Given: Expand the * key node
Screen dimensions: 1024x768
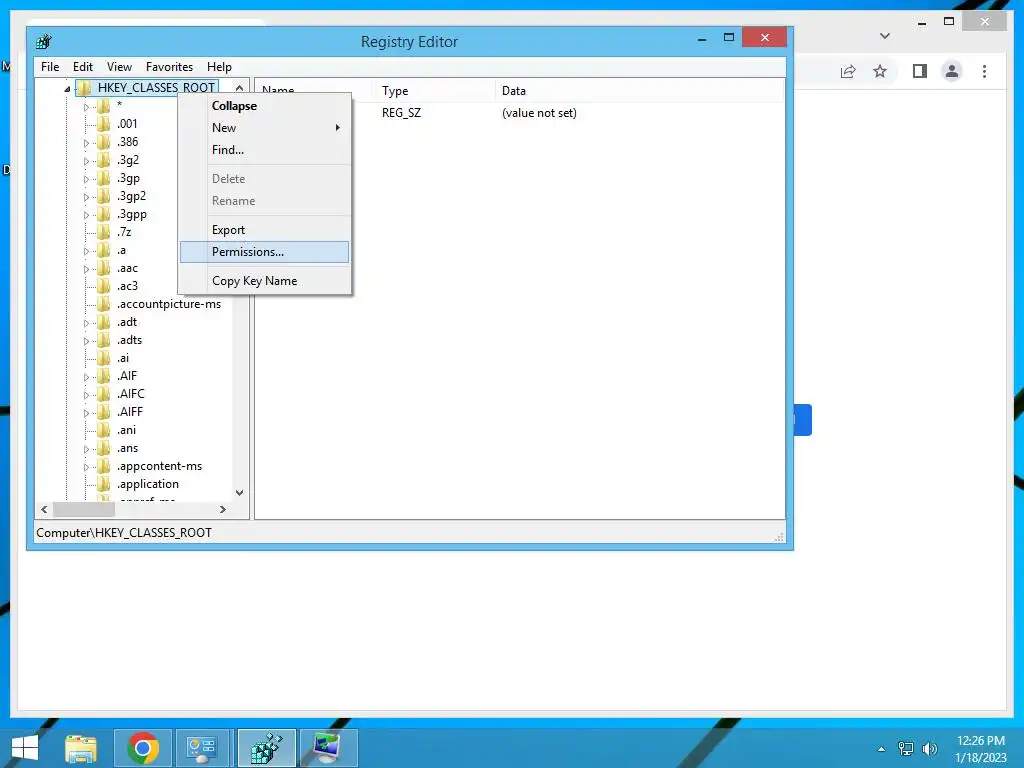Looking at the screenshot, I should pos(86,107).
